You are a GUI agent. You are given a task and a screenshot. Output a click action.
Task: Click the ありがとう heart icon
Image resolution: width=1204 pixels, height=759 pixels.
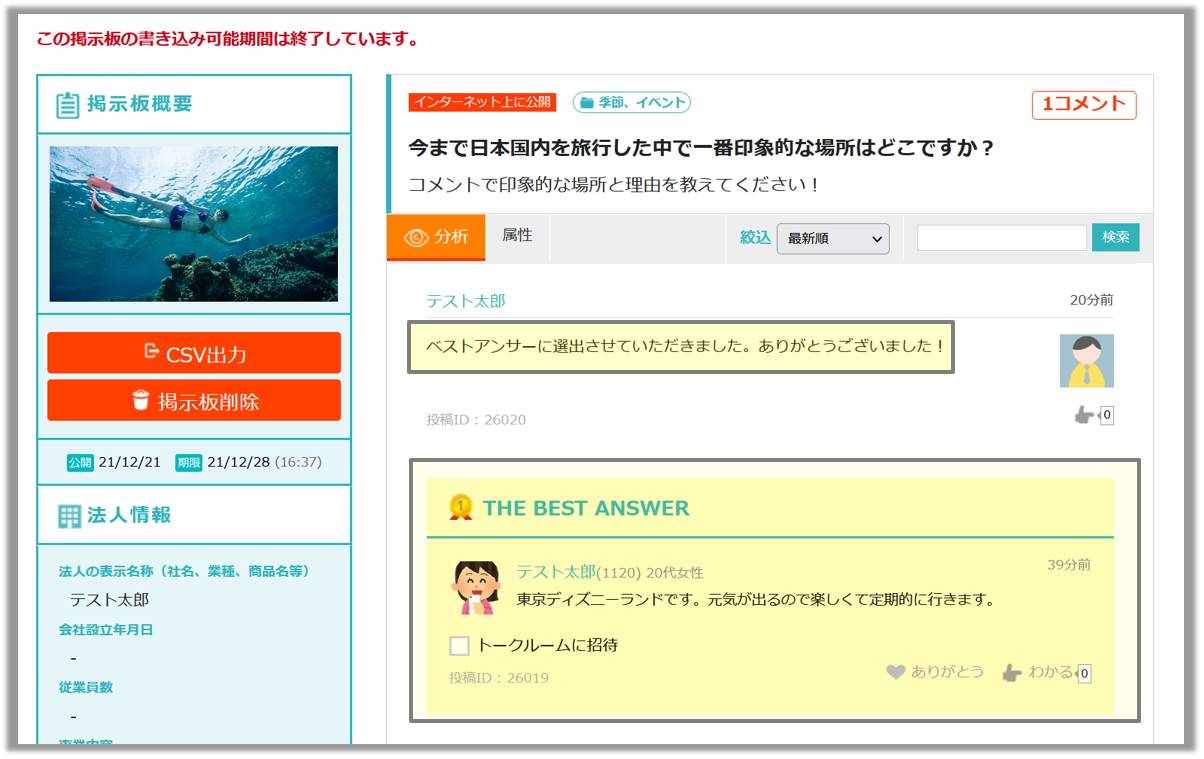tap(896, 672)
